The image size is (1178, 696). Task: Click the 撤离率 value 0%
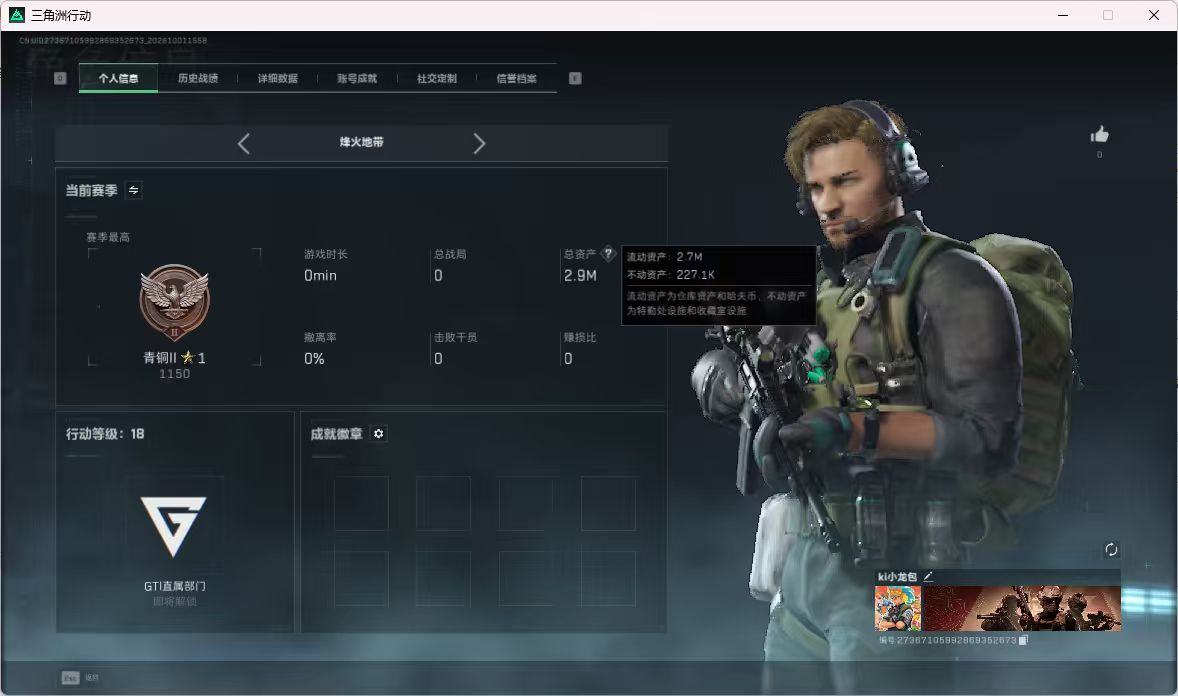pyautogui.click(x=314, y=359)
